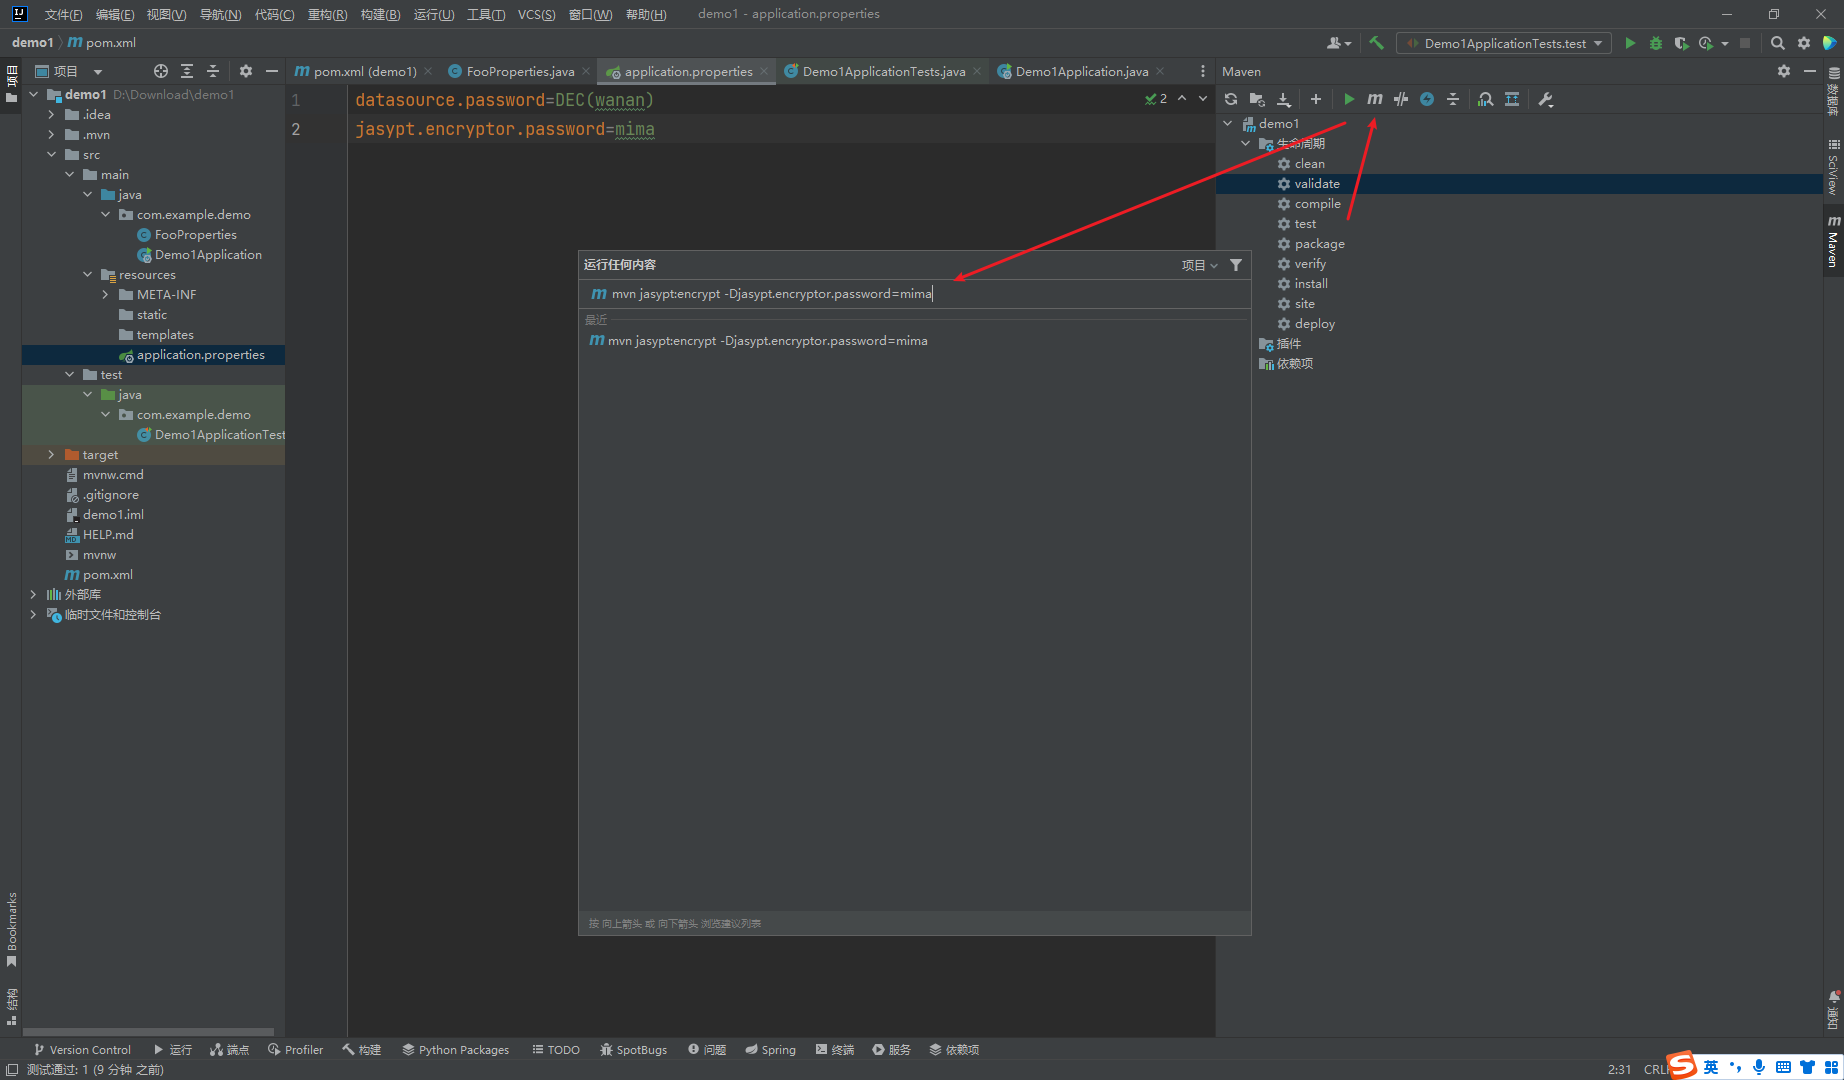Viewport: 1844px width, 1080px height.
Task: Open Code With Me user icon
Action: coord(1338,43)
